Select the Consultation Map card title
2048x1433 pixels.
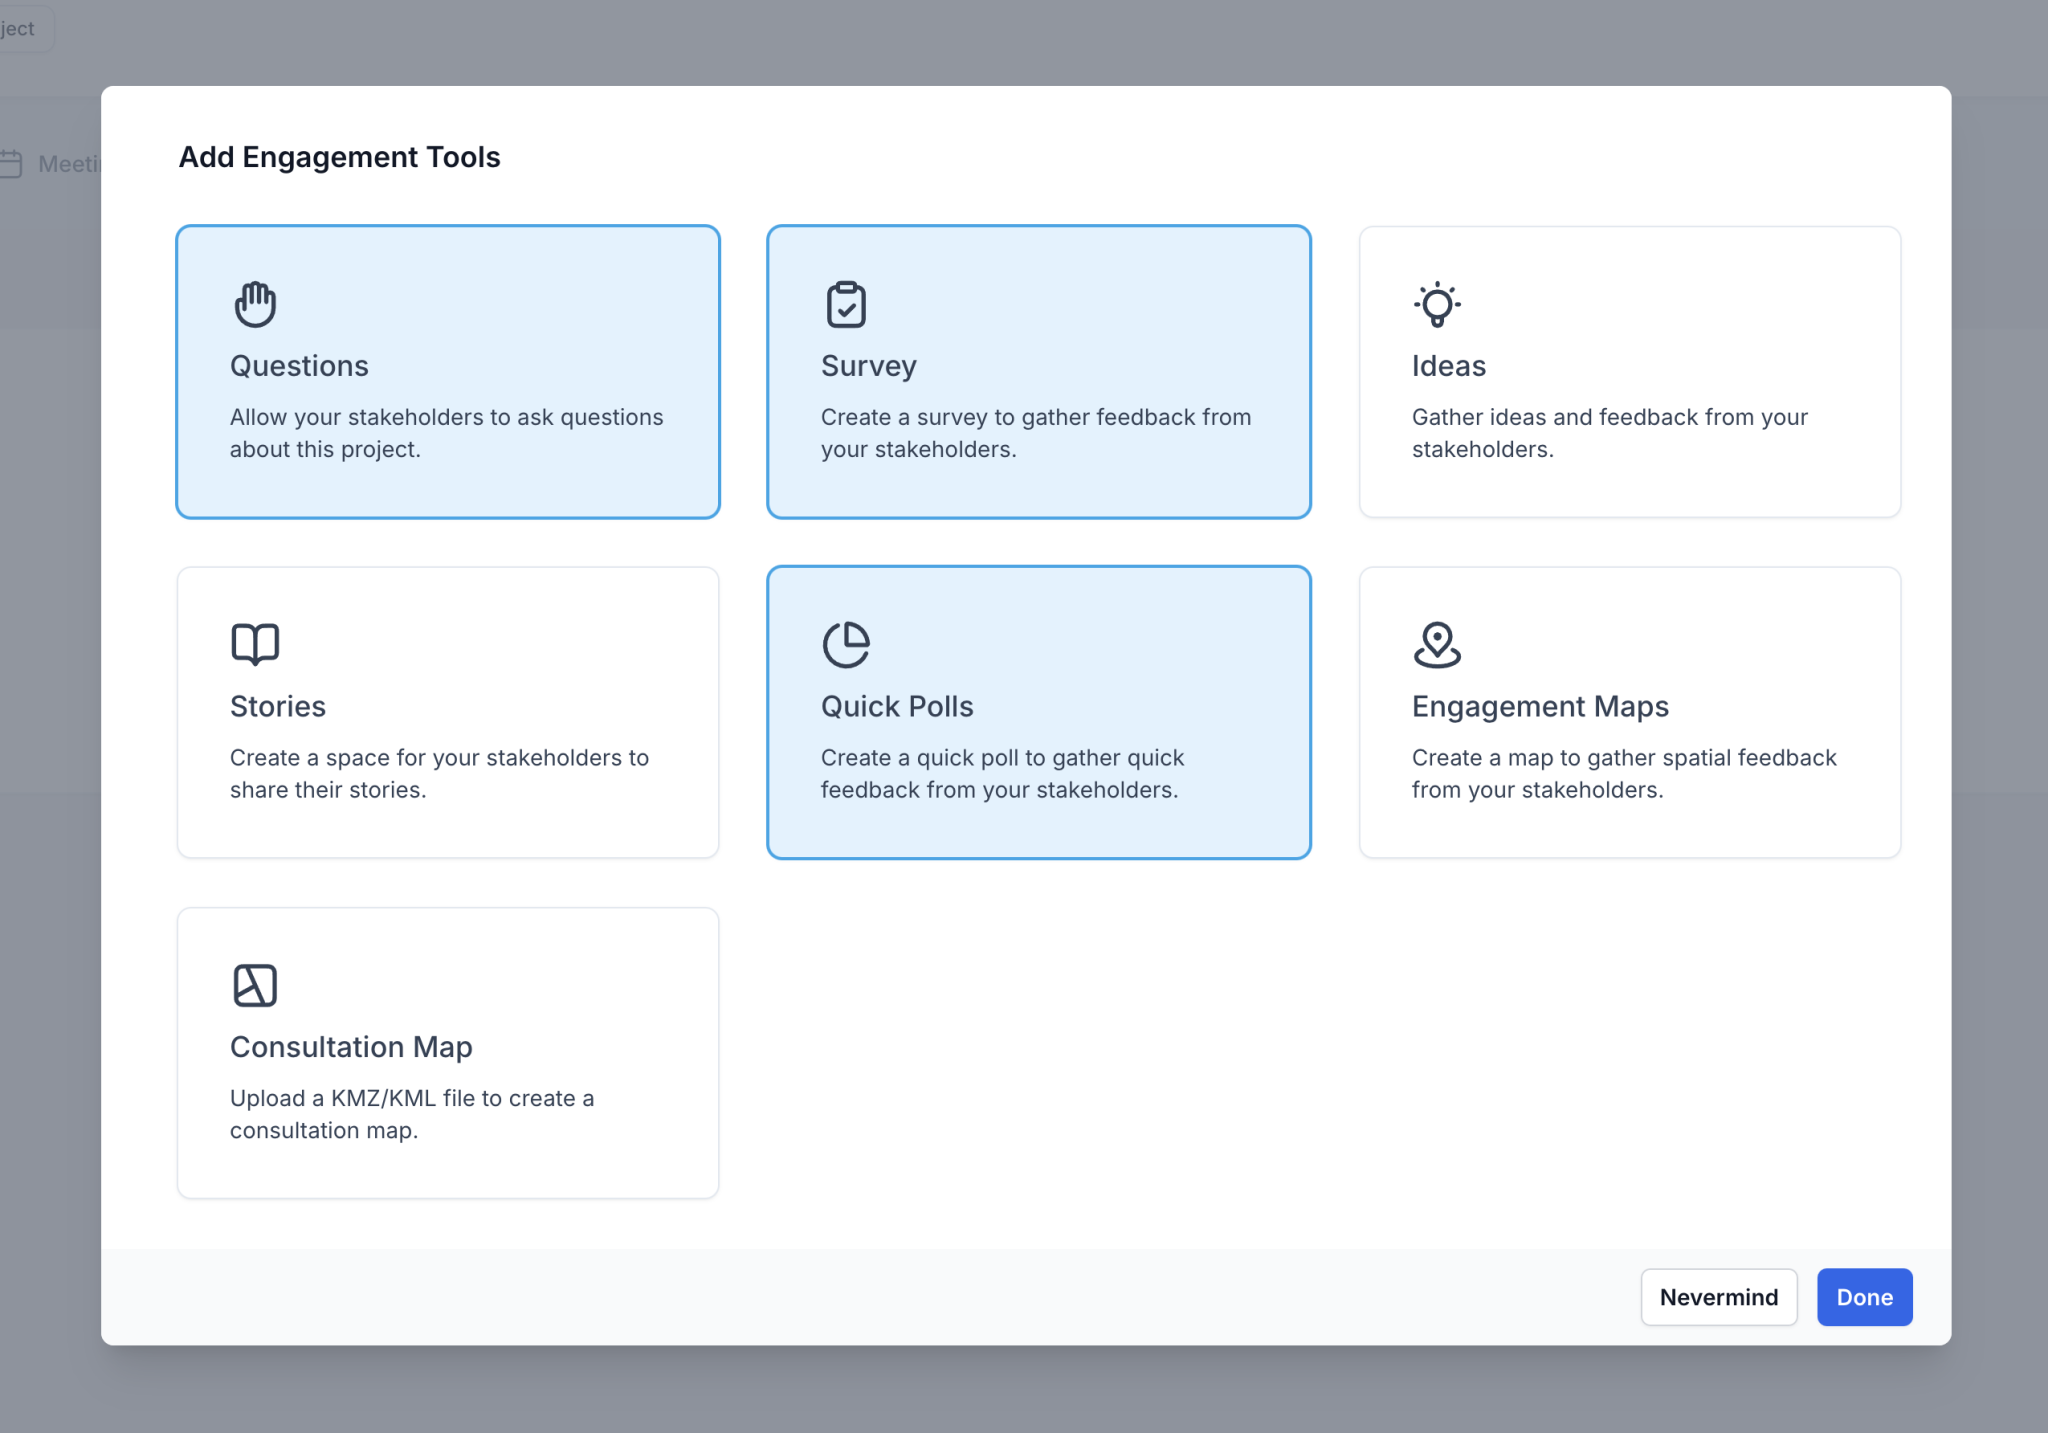point(351,1046)
